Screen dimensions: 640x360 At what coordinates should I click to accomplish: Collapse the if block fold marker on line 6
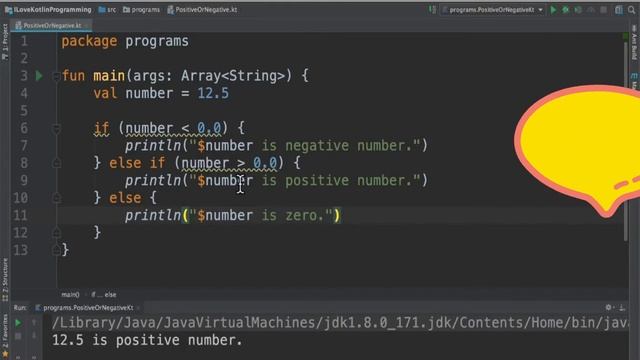pyautogui.click(x=57, y=129)
